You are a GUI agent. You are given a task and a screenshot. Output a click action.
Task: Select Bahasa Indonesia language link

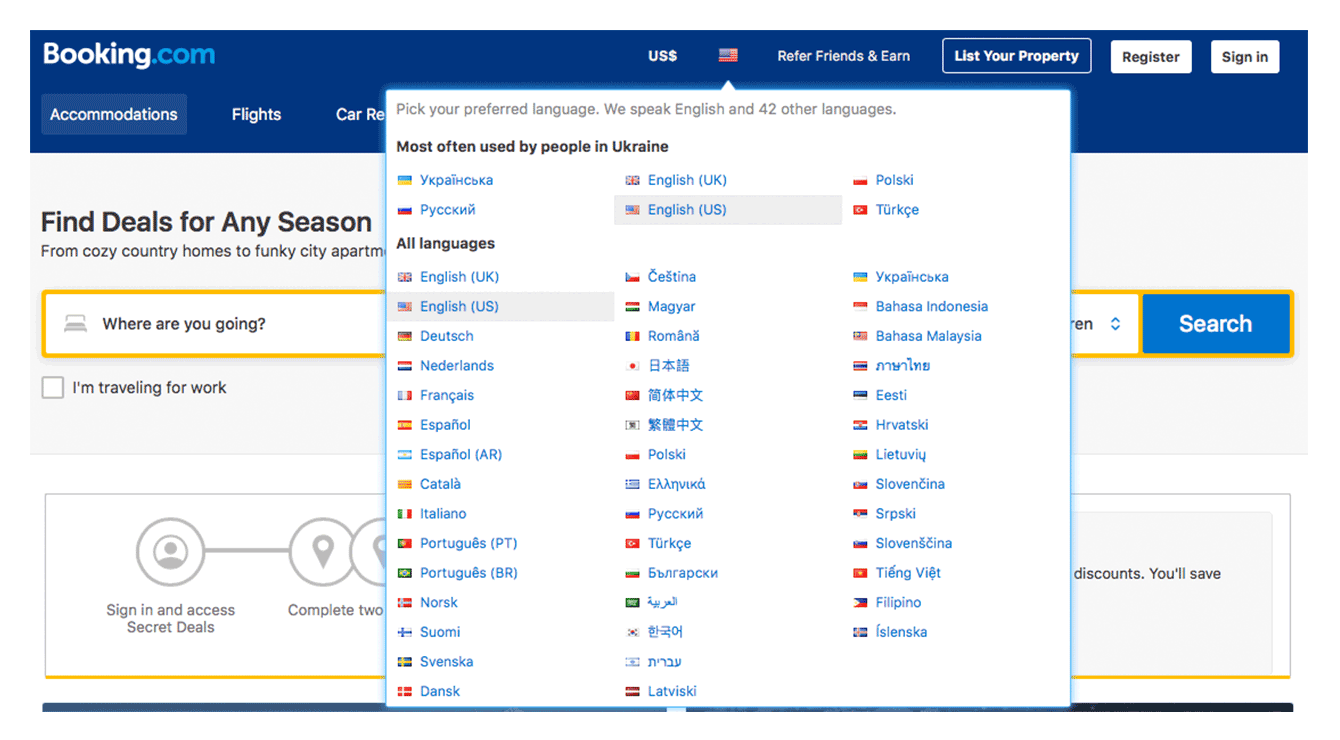932,307
